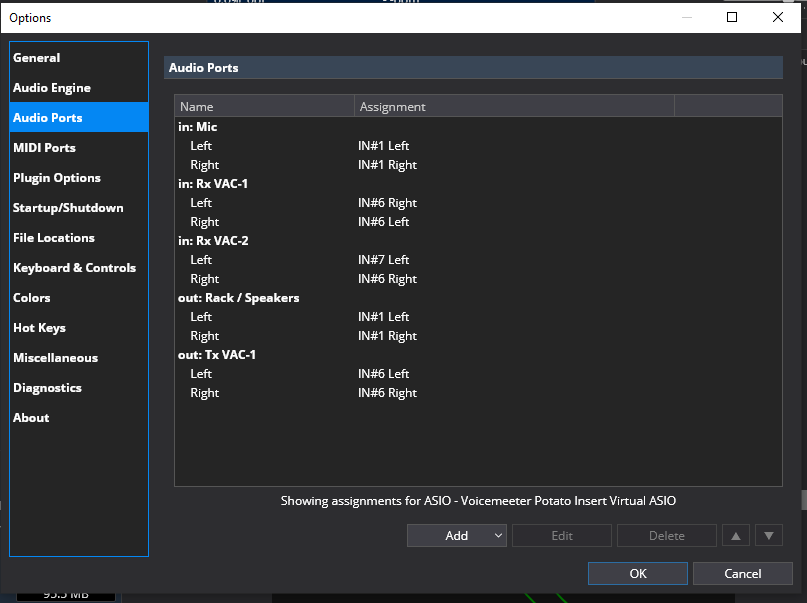
Task: Maximize the Options window
Action: coord(732,17)
